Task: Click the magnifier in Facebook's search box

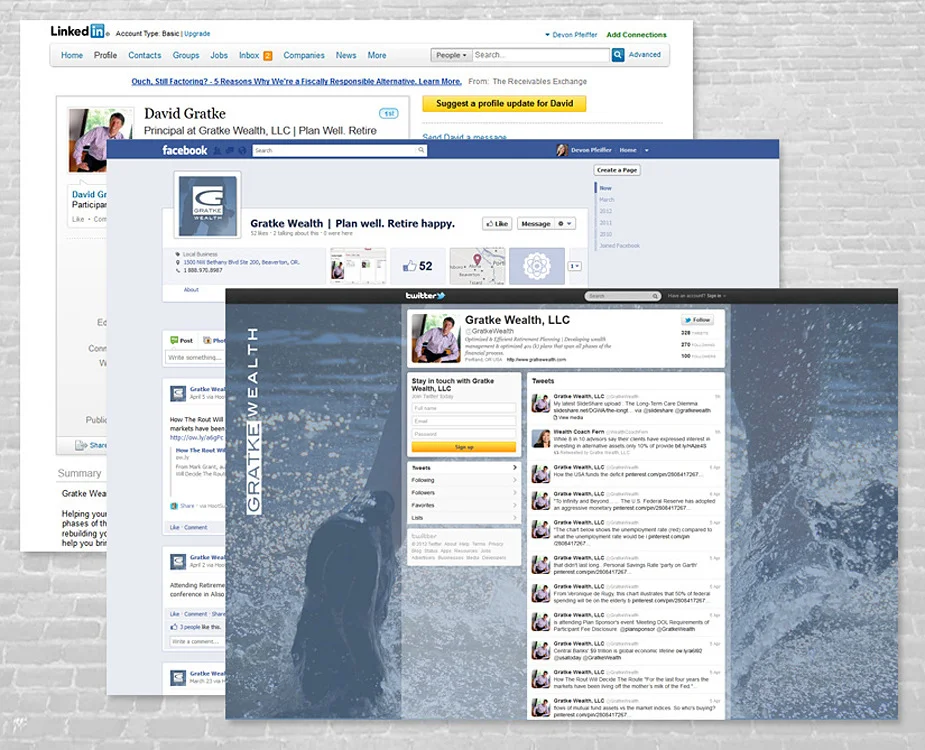Action: coord(421,150)
